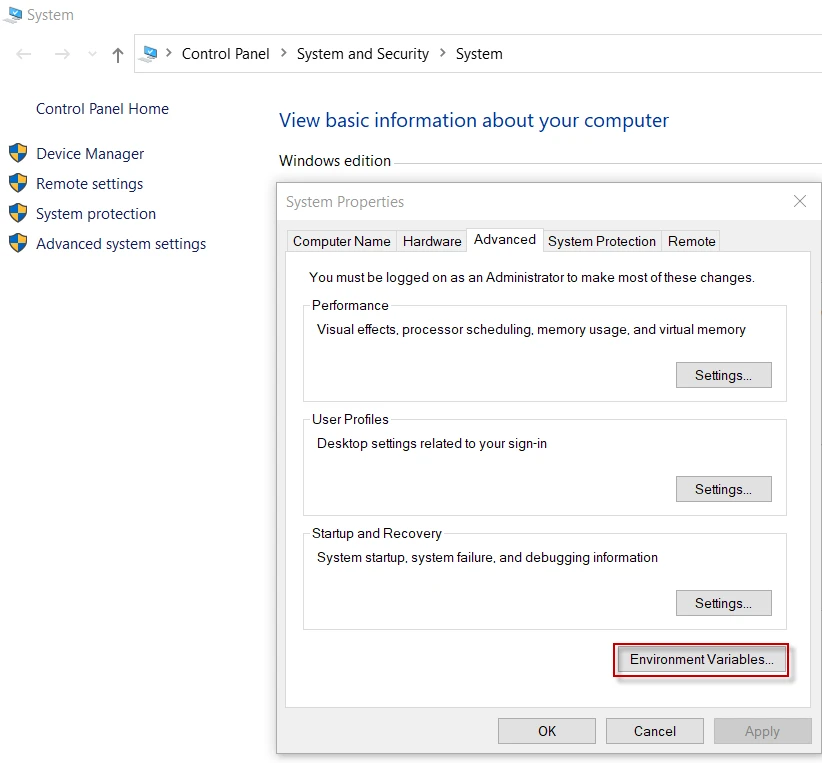Go to Control Panel Home
Viewport: 822px width, 763px height.
click(x=102, y=109)
